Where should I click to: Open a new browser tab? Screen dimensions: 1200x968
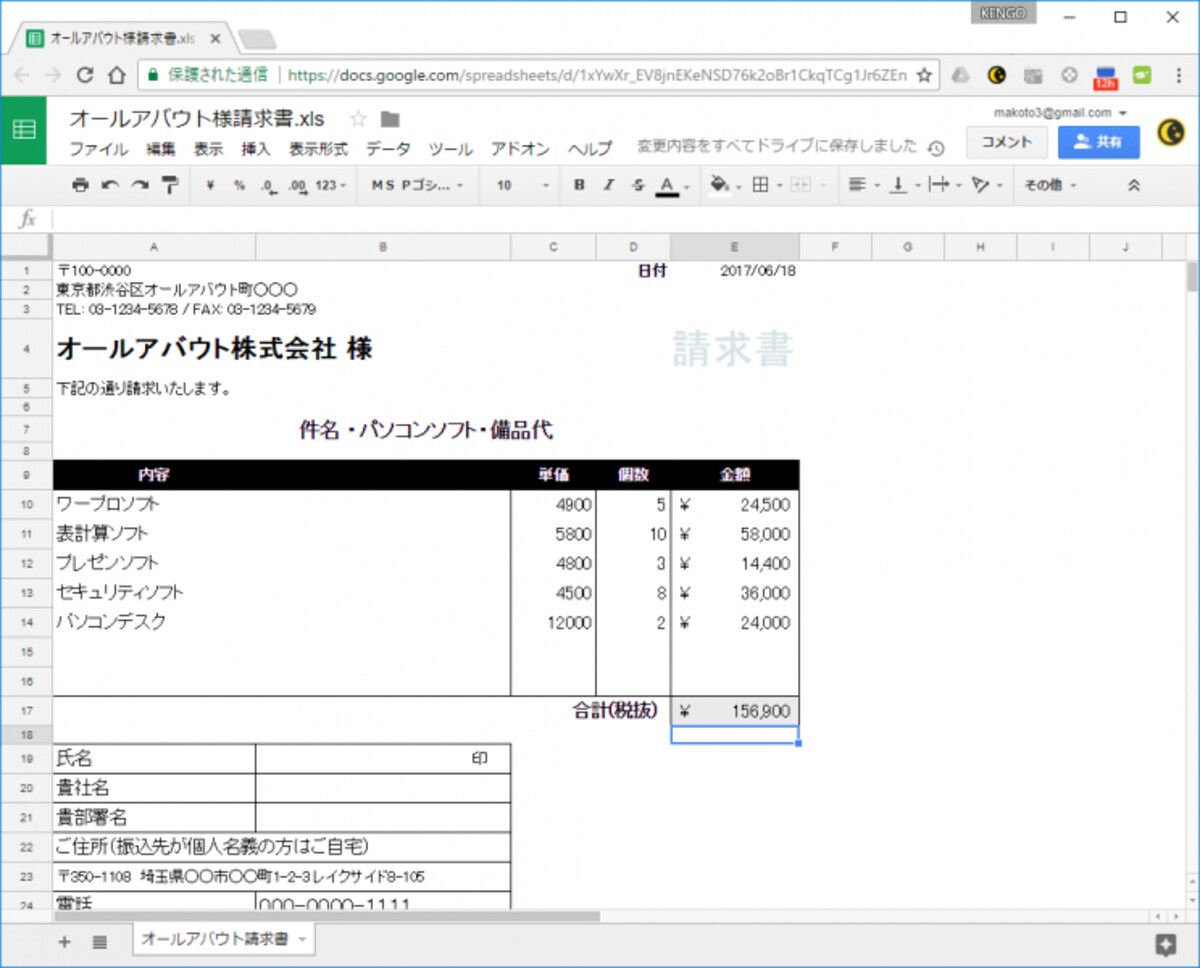pos(257,39)
